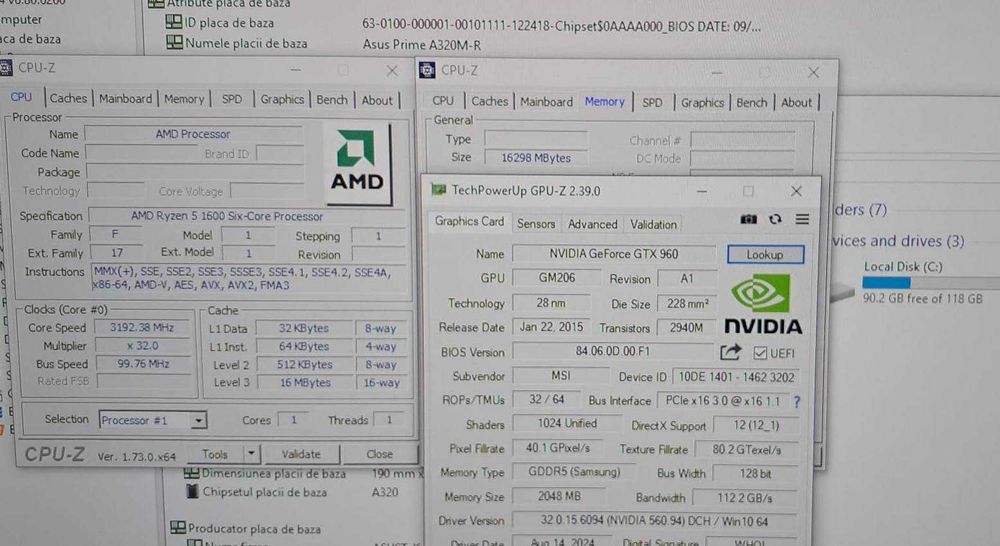1000x546 pixels.
Task: Open About tab in left CPU-Z
Action: (377, 100)
